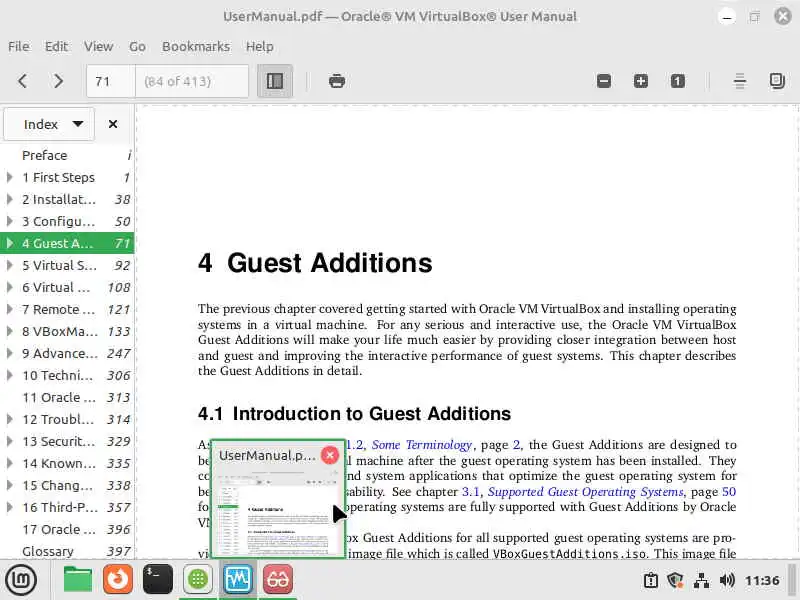The width and height of the screenshot is (800, 600).
Task: Switch to the document viewer panel item
Action: (x=278, y=580)
